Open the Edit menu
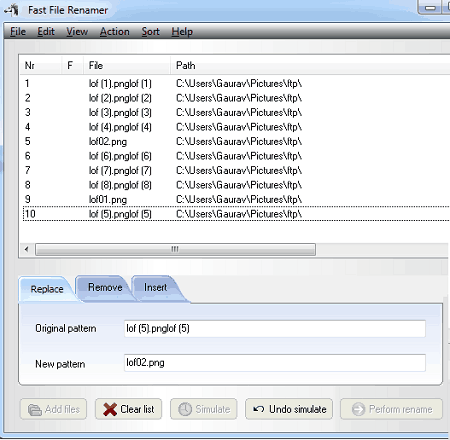 click(46, 32)
